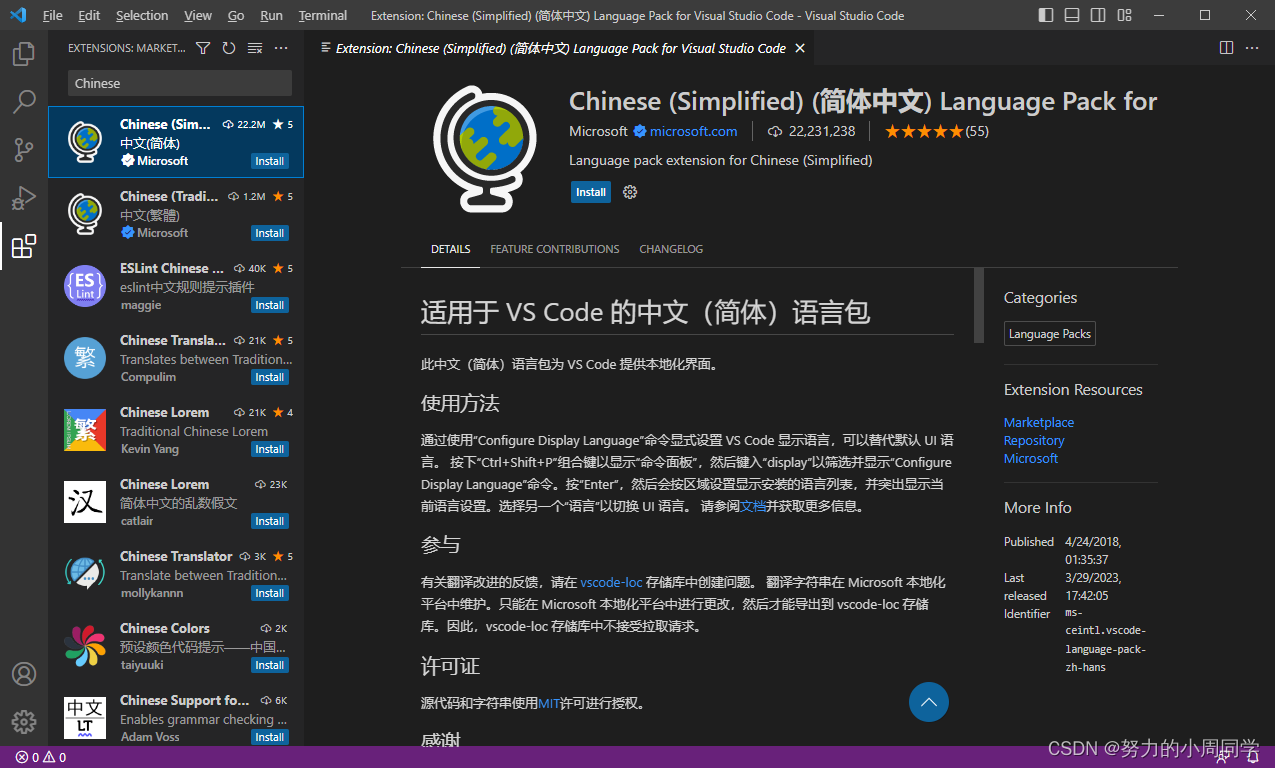This screenshot has height=768, width=1275.
Task: Split the editor to the right
Action: (1226, 47)
